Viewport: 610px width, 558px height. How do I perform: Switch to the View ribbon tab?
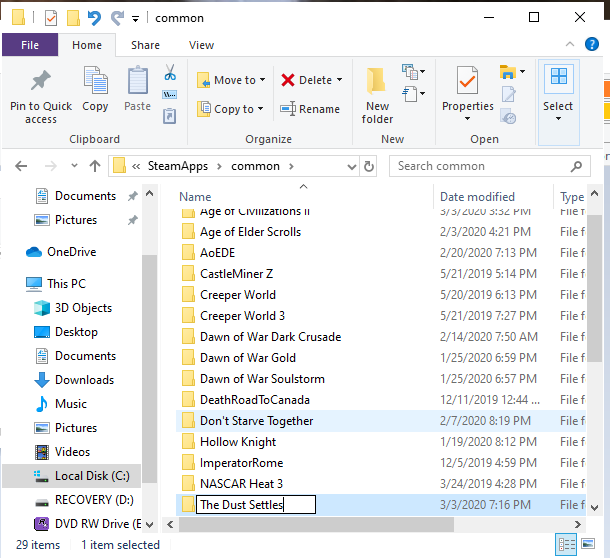click(x=202, y=45)
